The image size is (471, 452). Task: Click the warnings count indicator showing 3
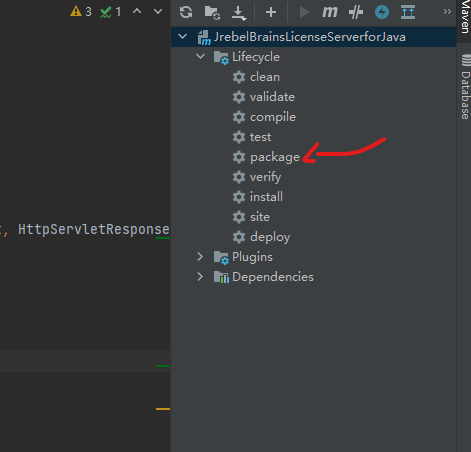81,12
